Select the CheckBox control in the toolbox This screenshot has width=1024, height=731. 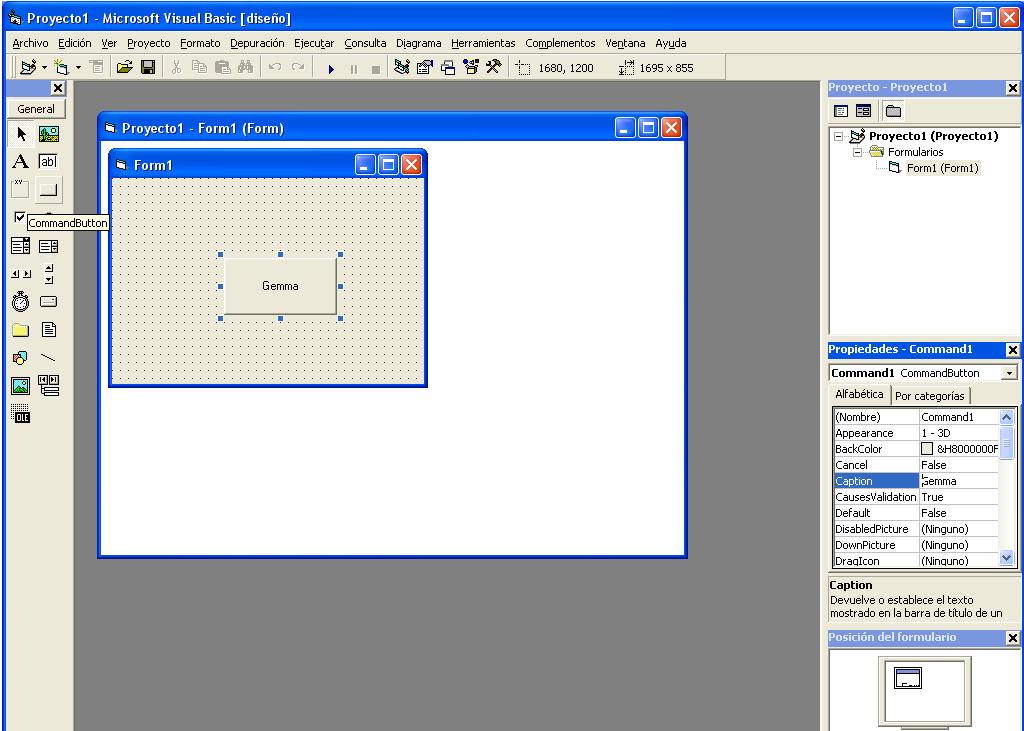[x=20, y=218]
